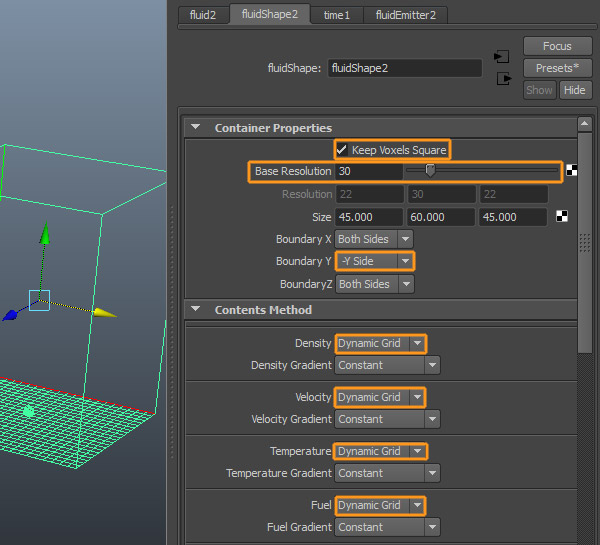This screenshot has height=545, width=600.
Task: Click the Focus button
Action: tap(557, 46)
